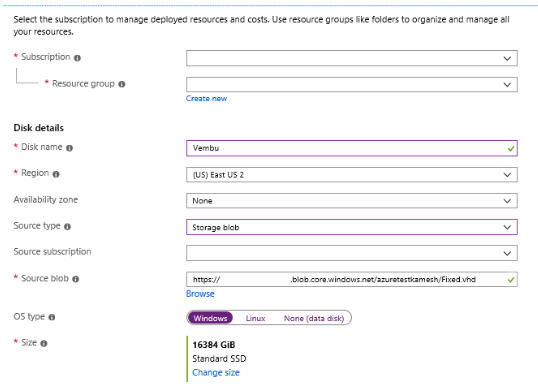Click the OS type info icon
This screenshot has height=388, width=538.
[52, 317]
